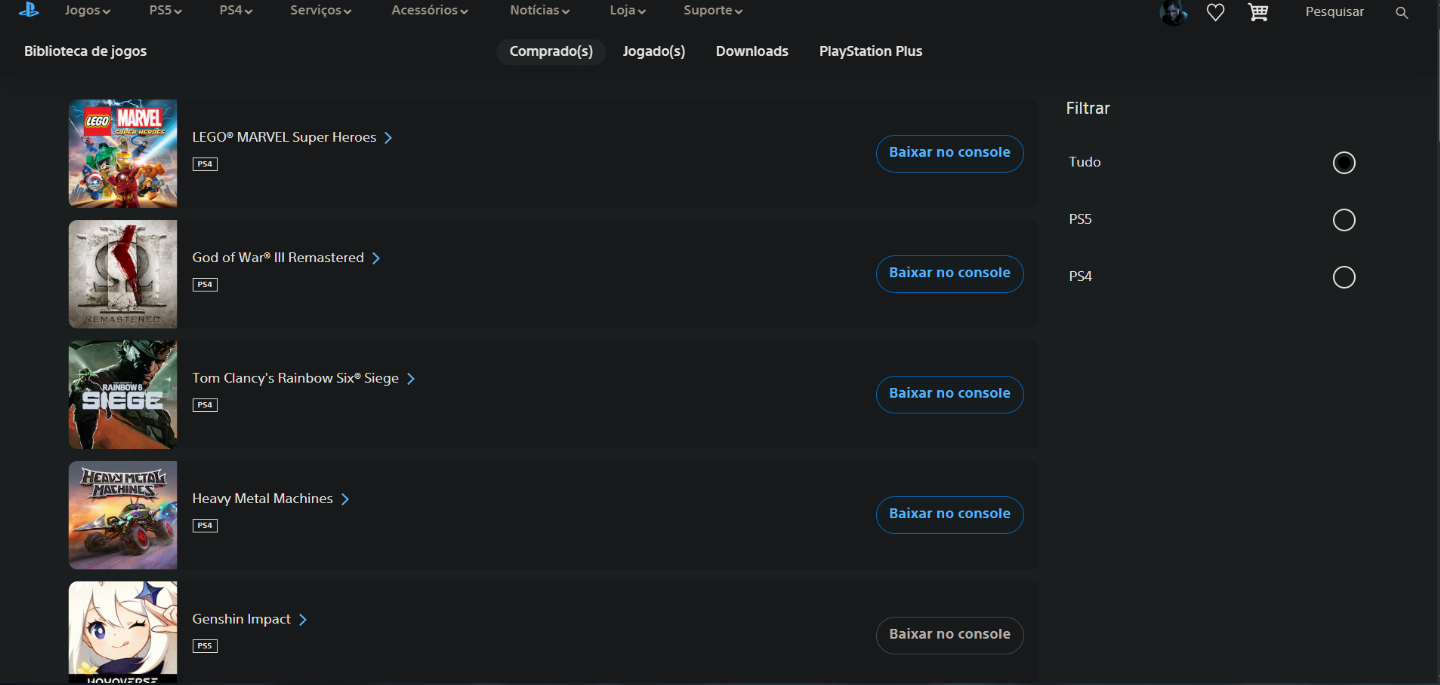The image size is (1440, 685).
Task: Expand the Notícias dropdown menu
Action: coord(540,11)
